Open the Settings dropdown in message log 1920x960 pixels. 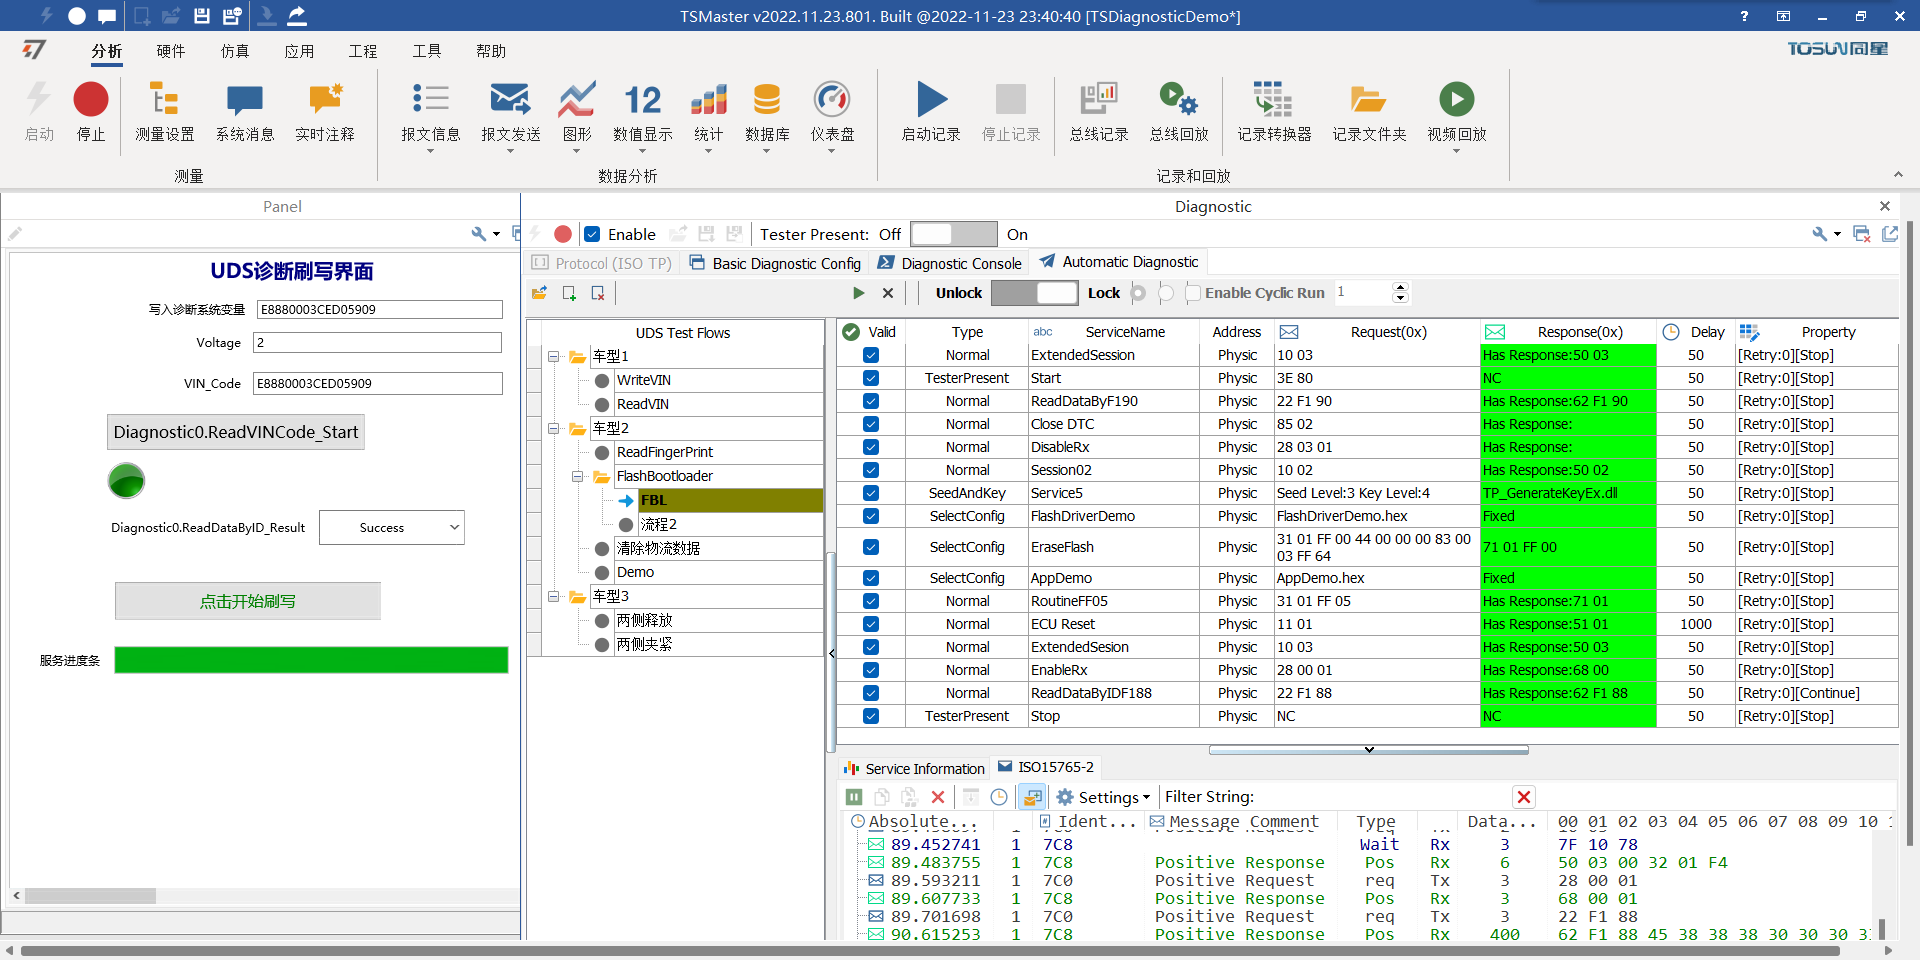[1104, 797]
